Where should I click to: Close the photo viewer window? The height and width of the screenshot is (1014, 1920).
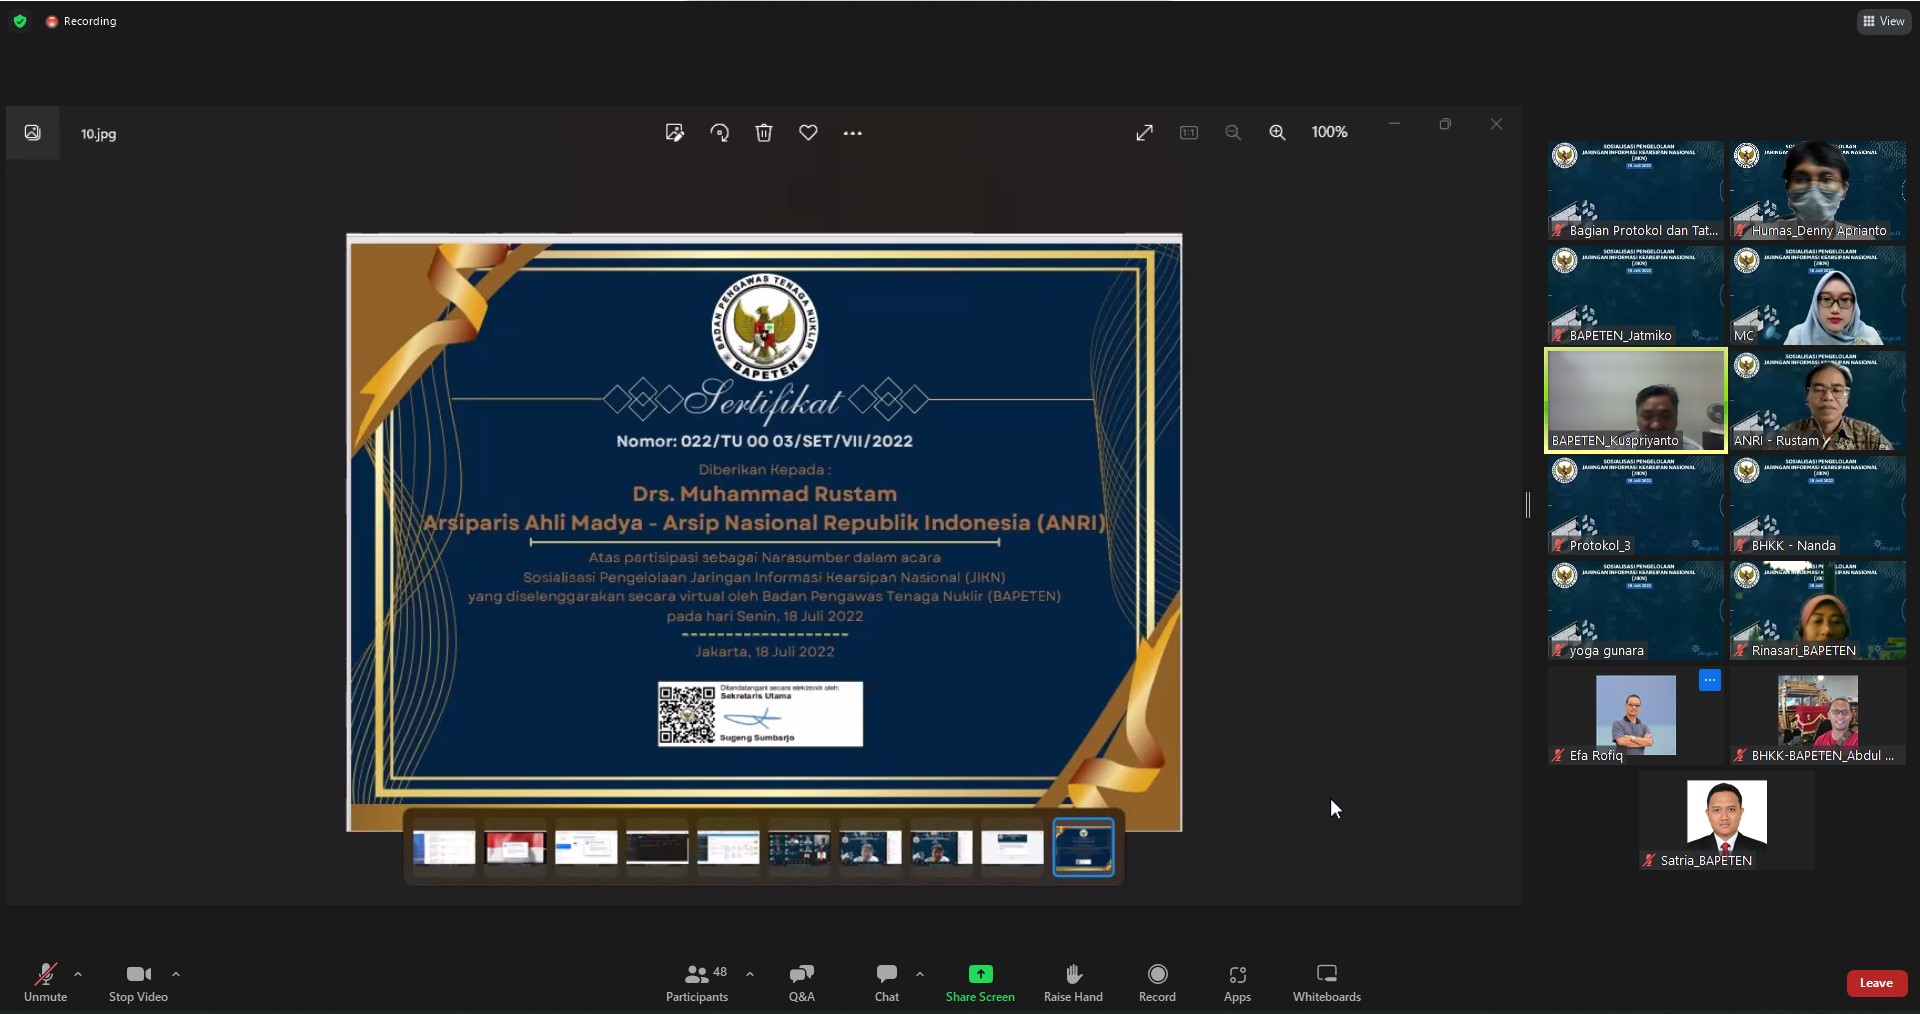[x=1496, y=124]
